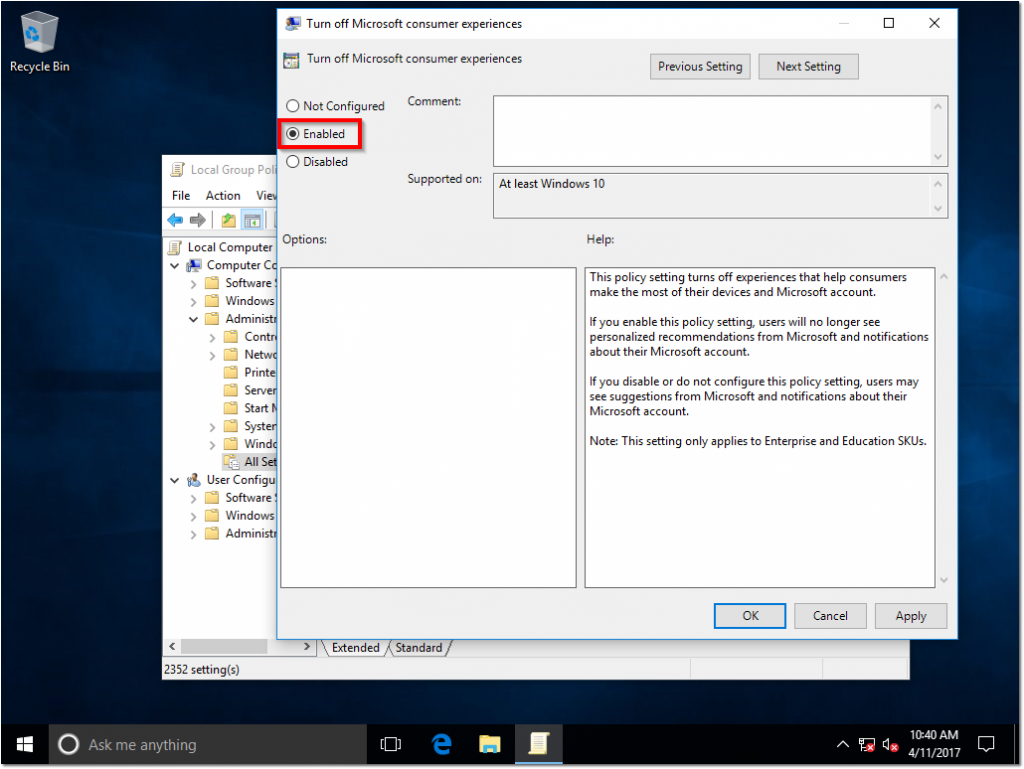The image size is (1024, 769).
Task: Click the Previous Setting button
Action: (700, 67)
